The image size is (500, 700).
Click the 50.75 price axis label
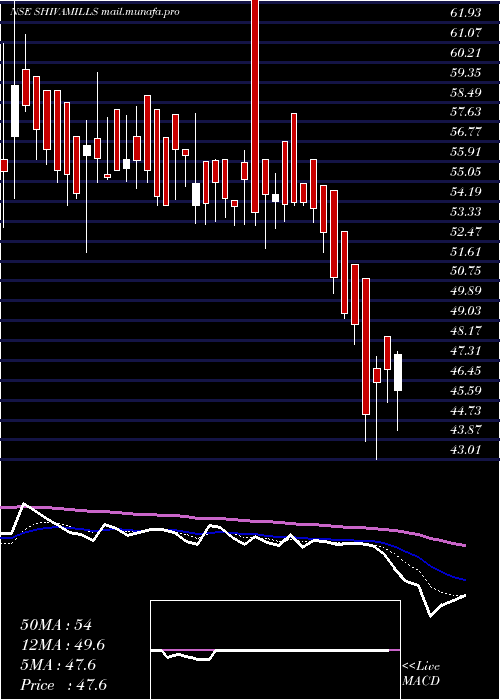pyautogui.click(x=466, y=271)
